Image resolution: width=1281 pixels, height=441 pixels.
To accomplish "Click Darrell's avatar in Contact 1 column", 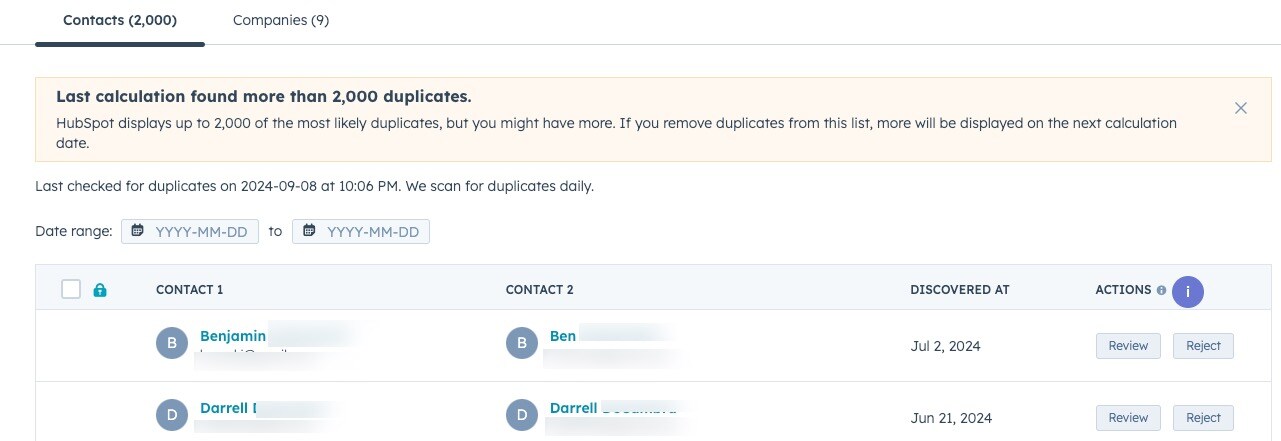I will (172, 416).
